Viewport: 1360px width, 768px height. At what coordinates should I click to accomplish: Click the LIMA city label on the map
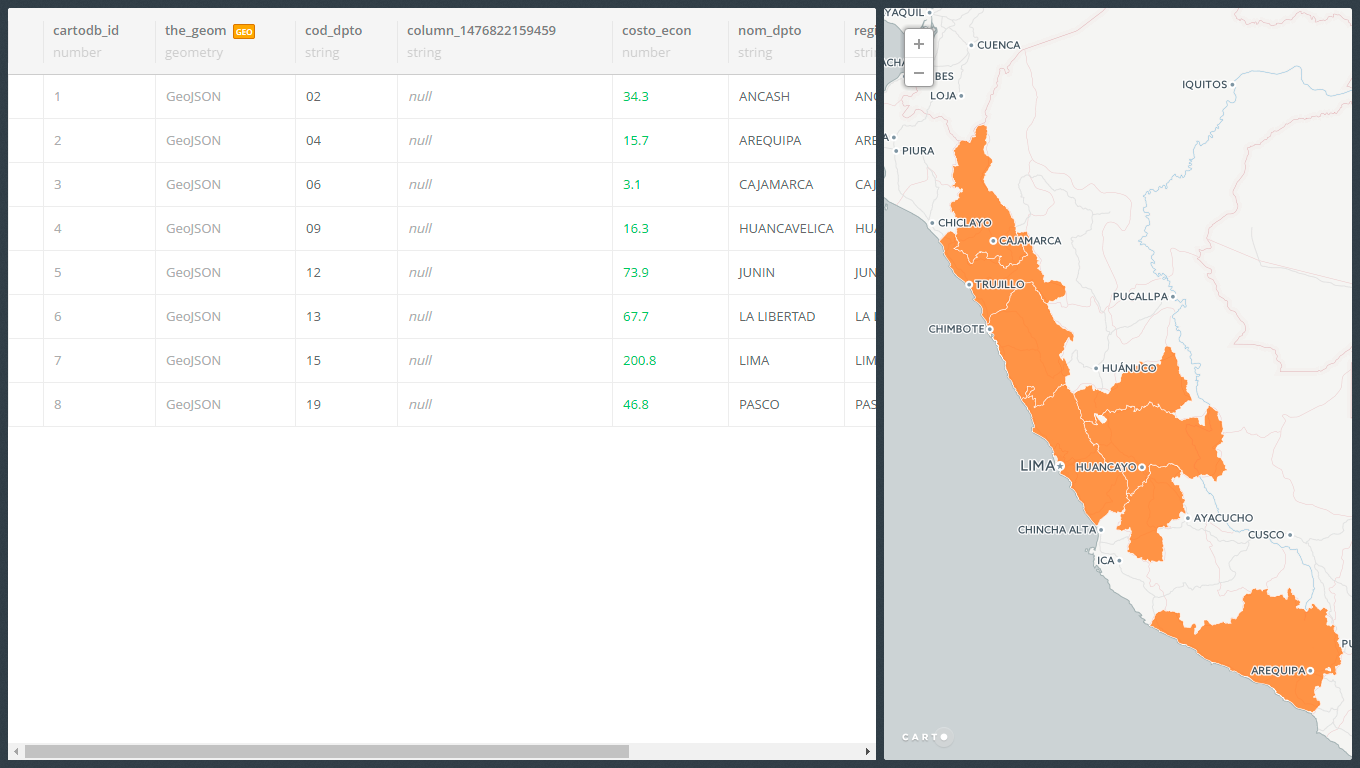pyautogui.click(x=1037, y=466)
